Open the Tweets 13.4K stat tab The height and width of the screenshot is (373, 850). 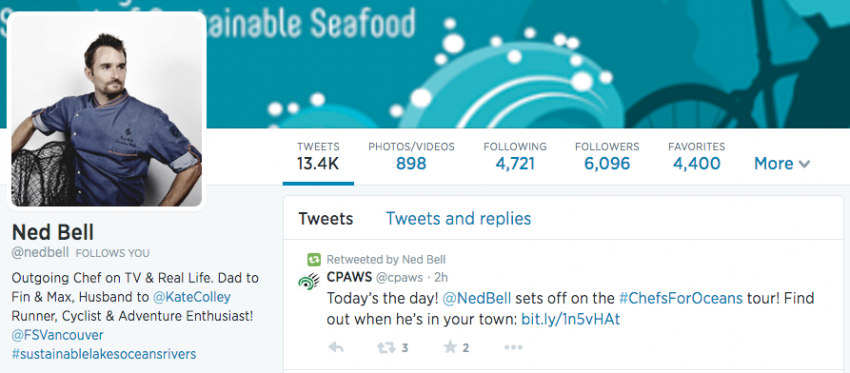tap(318, 156)
